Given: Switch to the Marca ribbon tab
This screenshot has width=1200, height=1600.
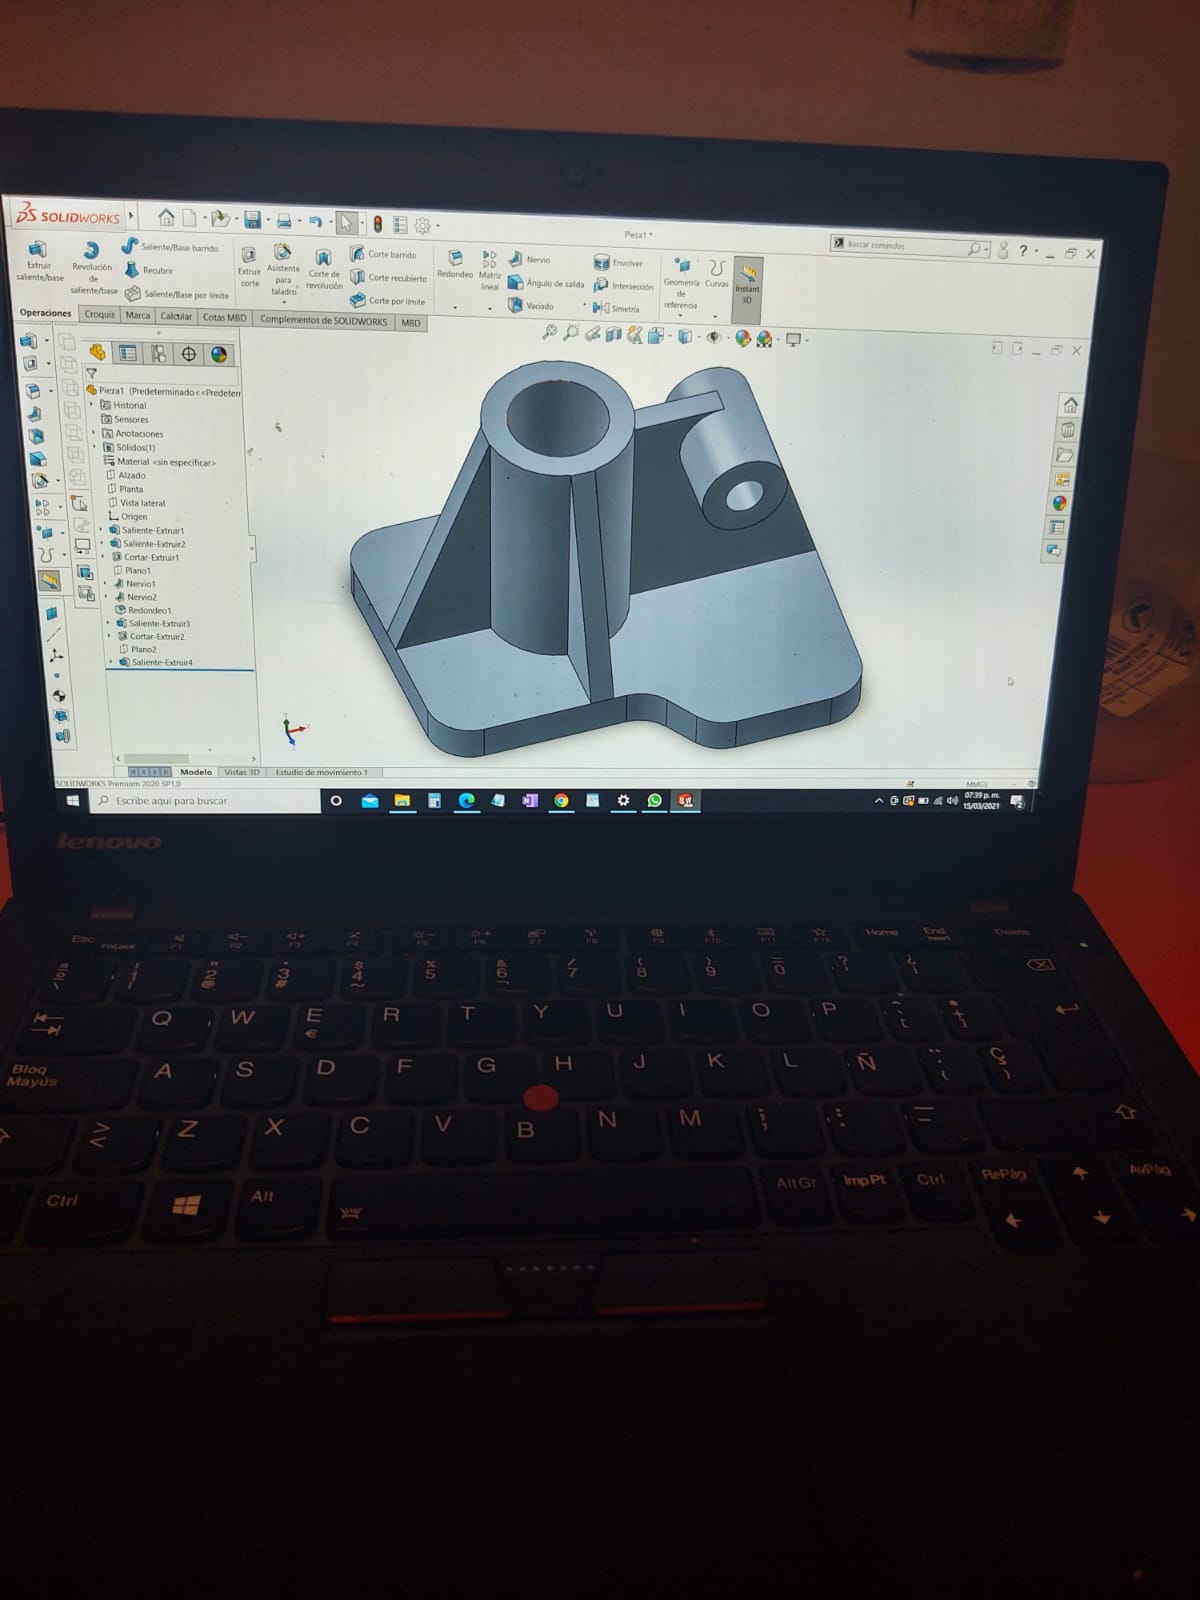Looking at the screenshot, I should coord(138,315).
